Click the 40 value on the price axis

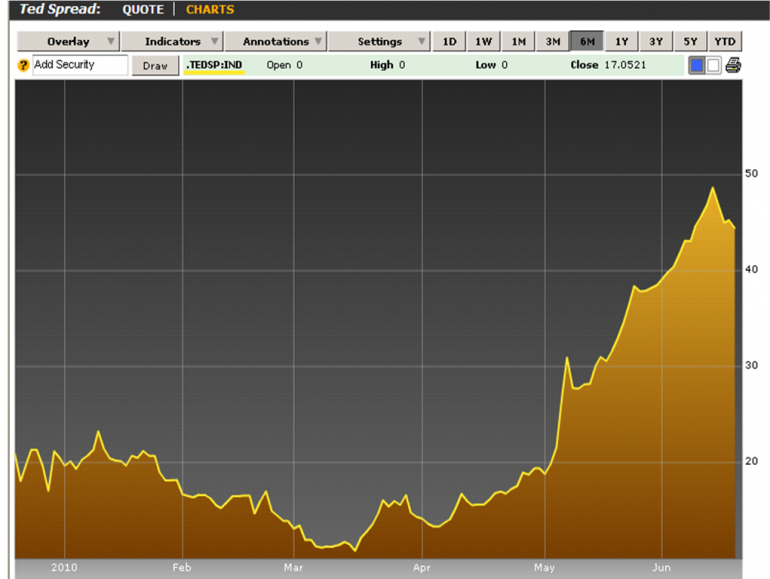click(x=751, y=269)
